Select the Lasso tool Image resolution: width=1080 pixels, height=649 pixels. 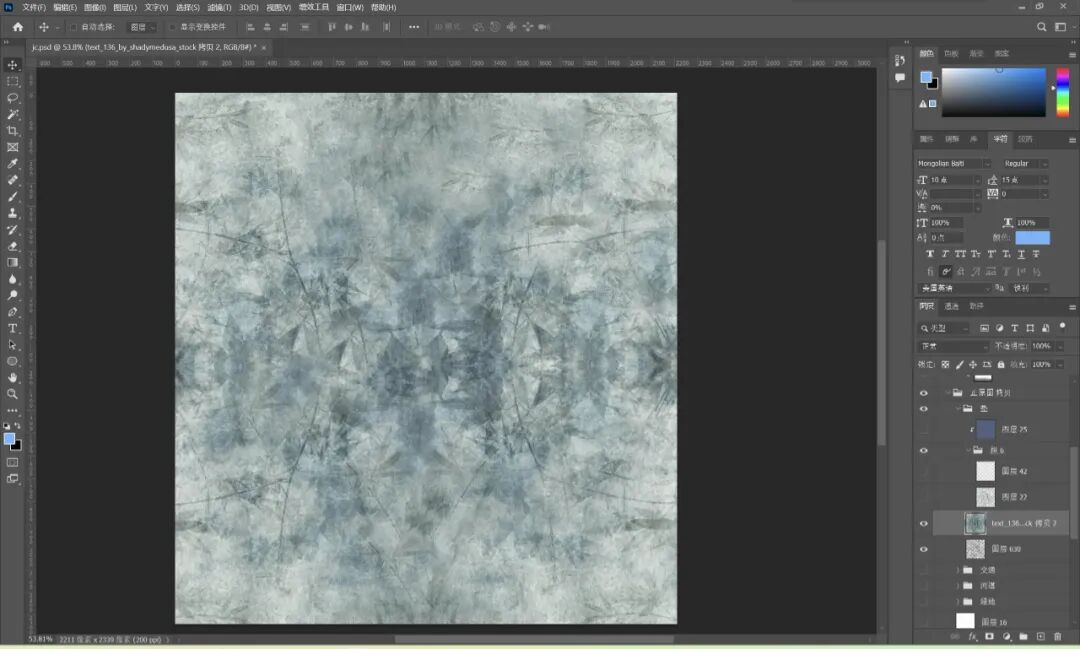tap(12, 98)
